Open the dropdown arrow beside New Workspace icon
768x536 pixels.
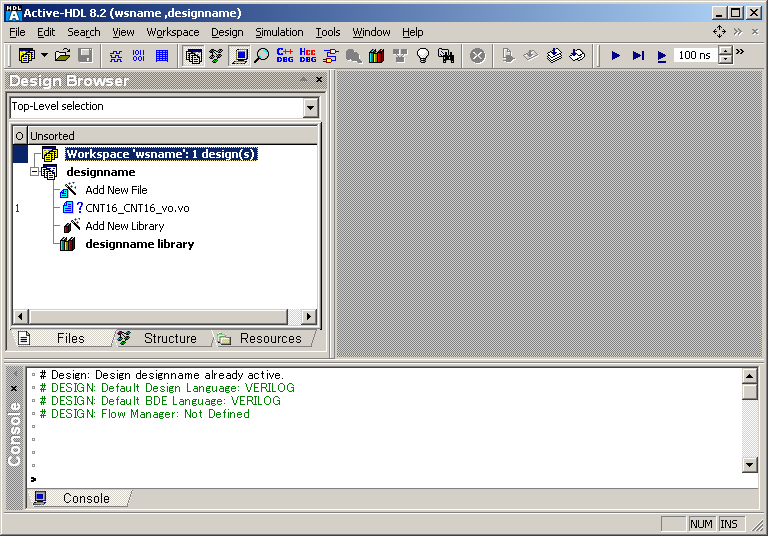44,55
